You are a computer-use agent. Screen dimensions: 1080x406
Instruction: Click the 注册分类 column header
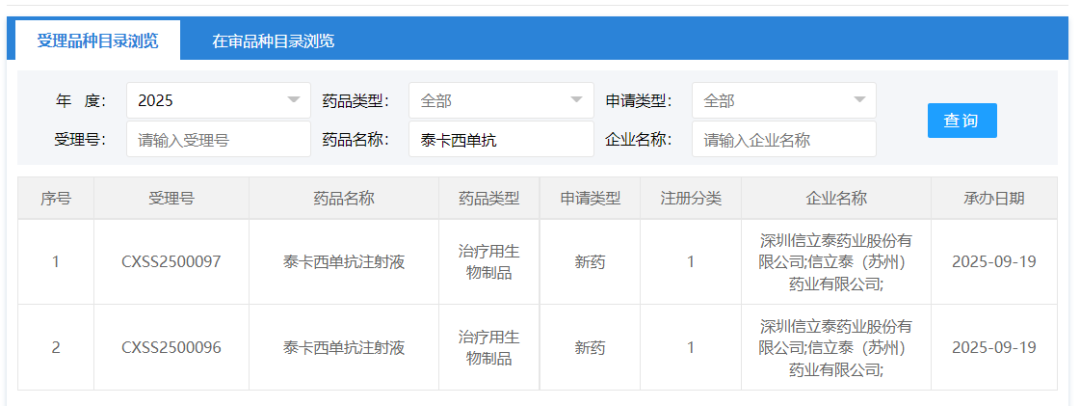point(690,198)
